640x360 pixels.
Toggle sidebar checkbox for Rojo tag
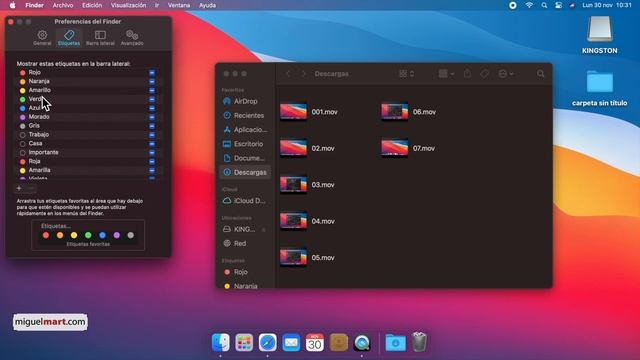coord(152,73)
